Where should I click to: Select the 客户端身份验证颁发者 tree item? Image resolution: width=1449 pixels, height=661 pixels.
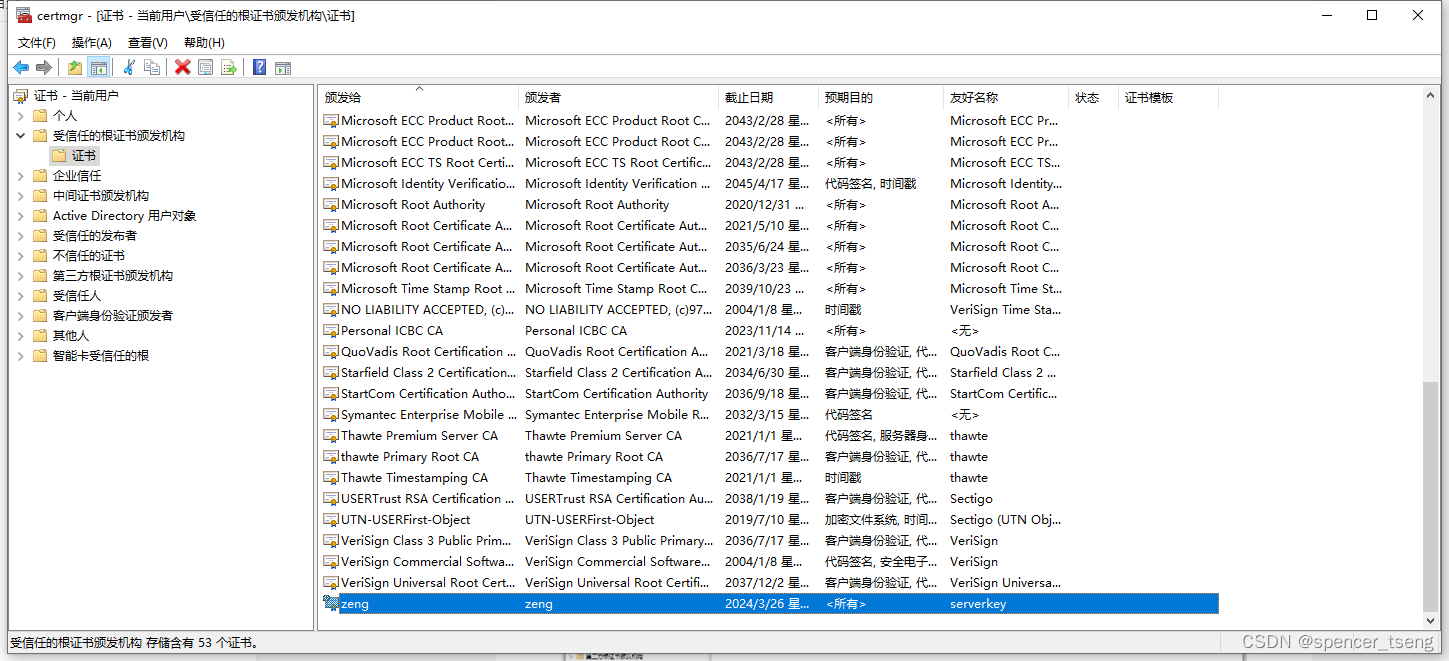point(113,316)
